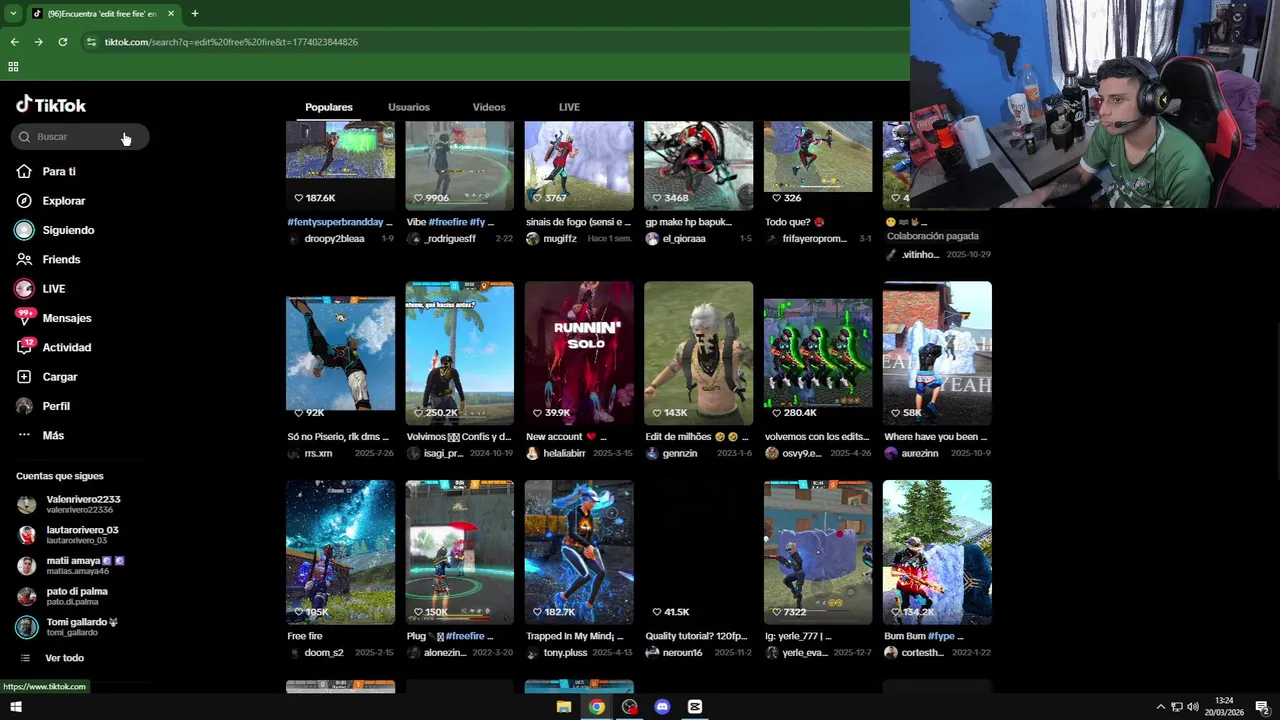Open 'Where have you been' 58K video
1280x720 pixels.
(937, 353)
